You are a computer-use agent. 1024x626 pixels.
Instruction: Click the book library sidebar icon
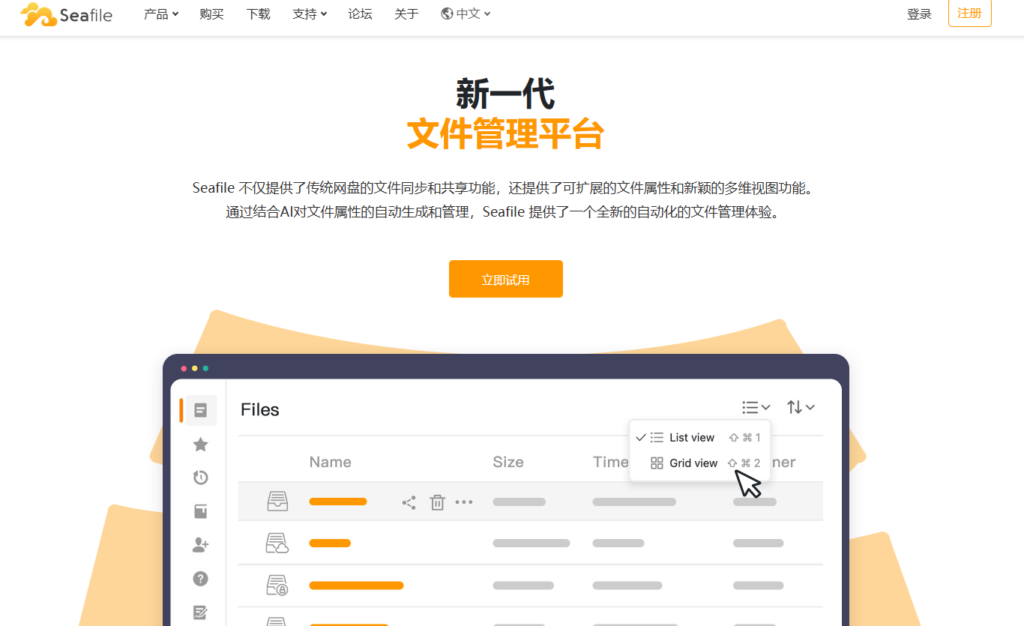(x=200, y=511)
